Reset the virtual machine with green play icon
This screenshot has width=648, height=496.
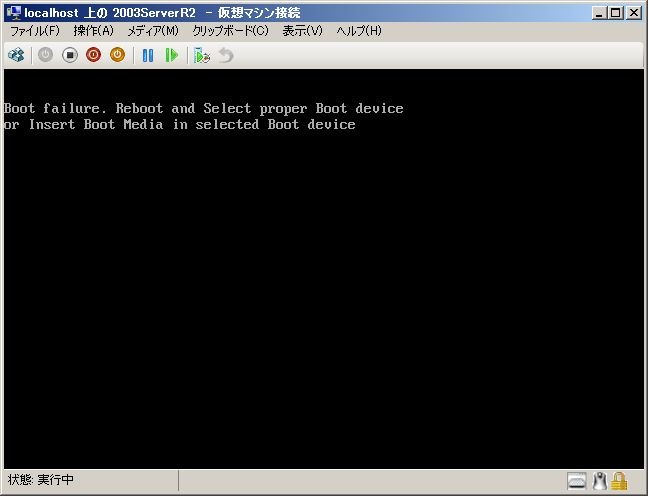172,55
